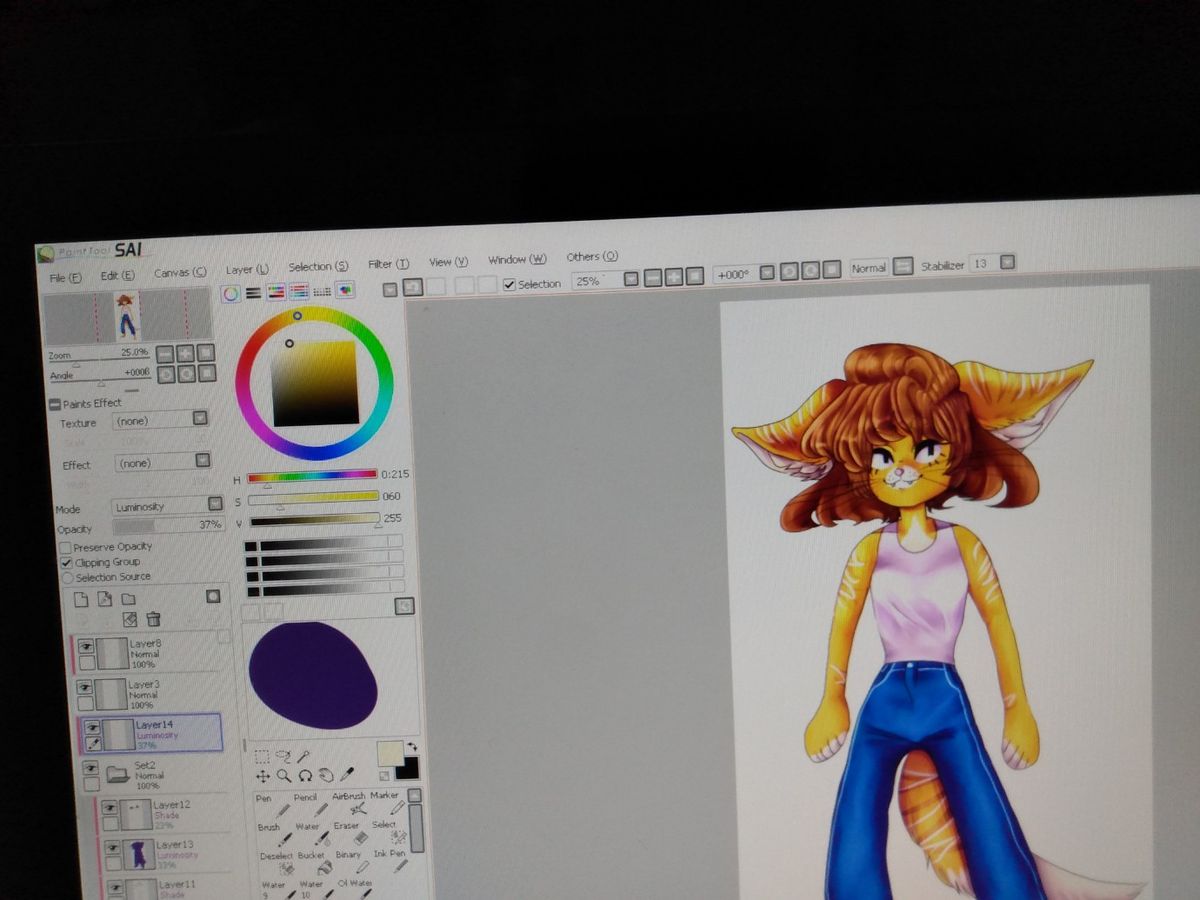Screen dimensions: 1200x900
Task: Open the Effect dropdown
Action: (163, 463)
